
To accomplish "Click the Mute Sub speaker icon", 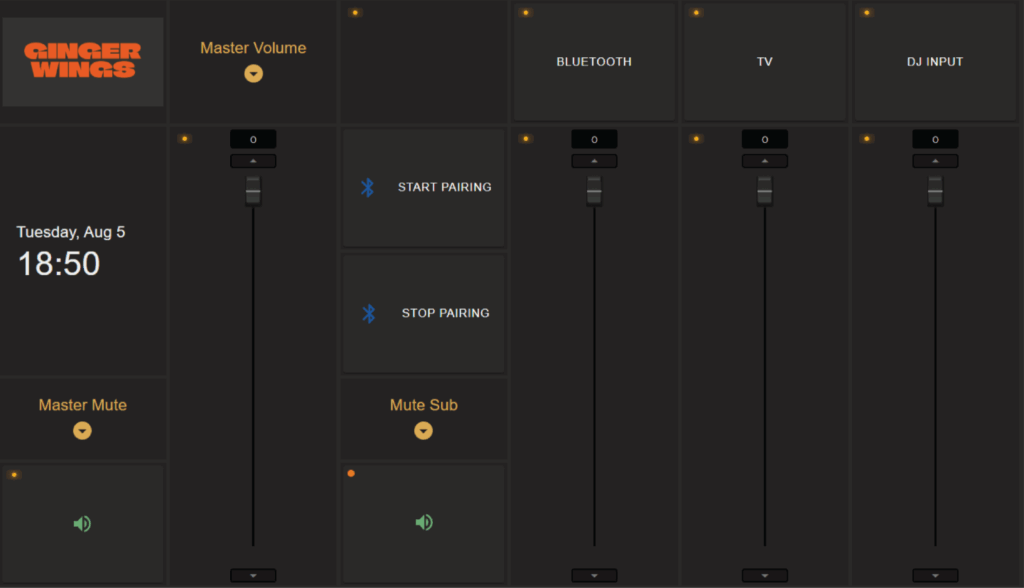I will coord(424,522).
